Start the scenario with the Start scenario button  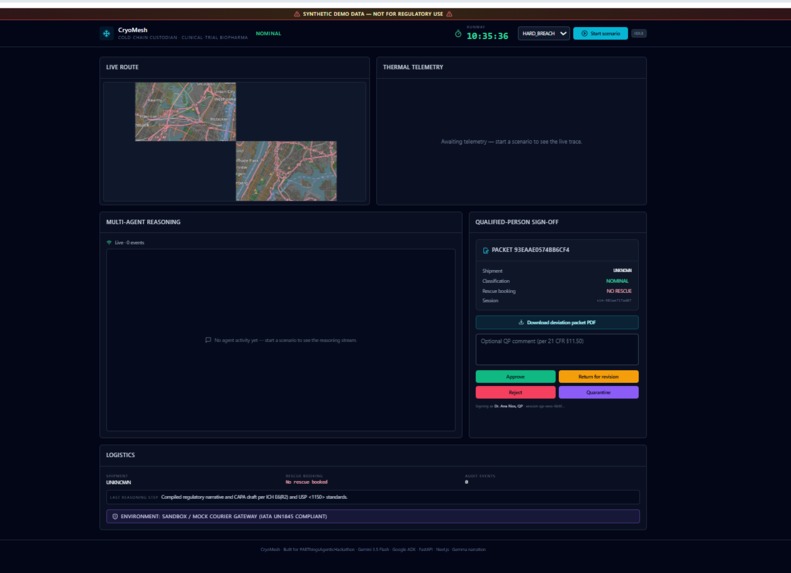point(600,33)
